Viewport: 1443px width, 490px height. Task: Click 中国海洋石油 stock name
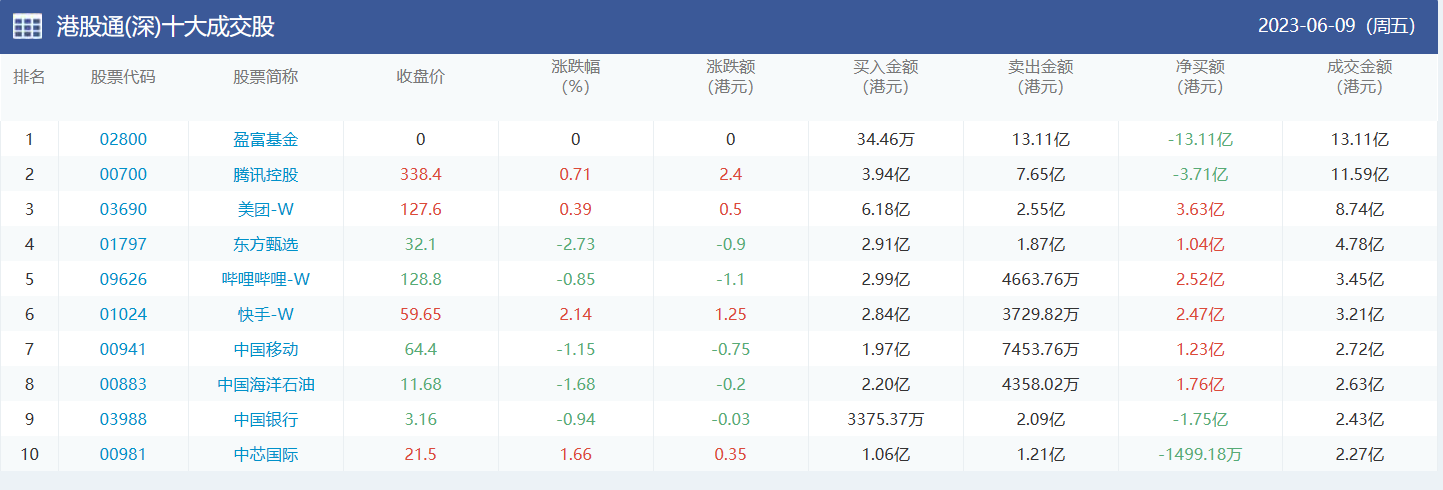pos(265,385)
